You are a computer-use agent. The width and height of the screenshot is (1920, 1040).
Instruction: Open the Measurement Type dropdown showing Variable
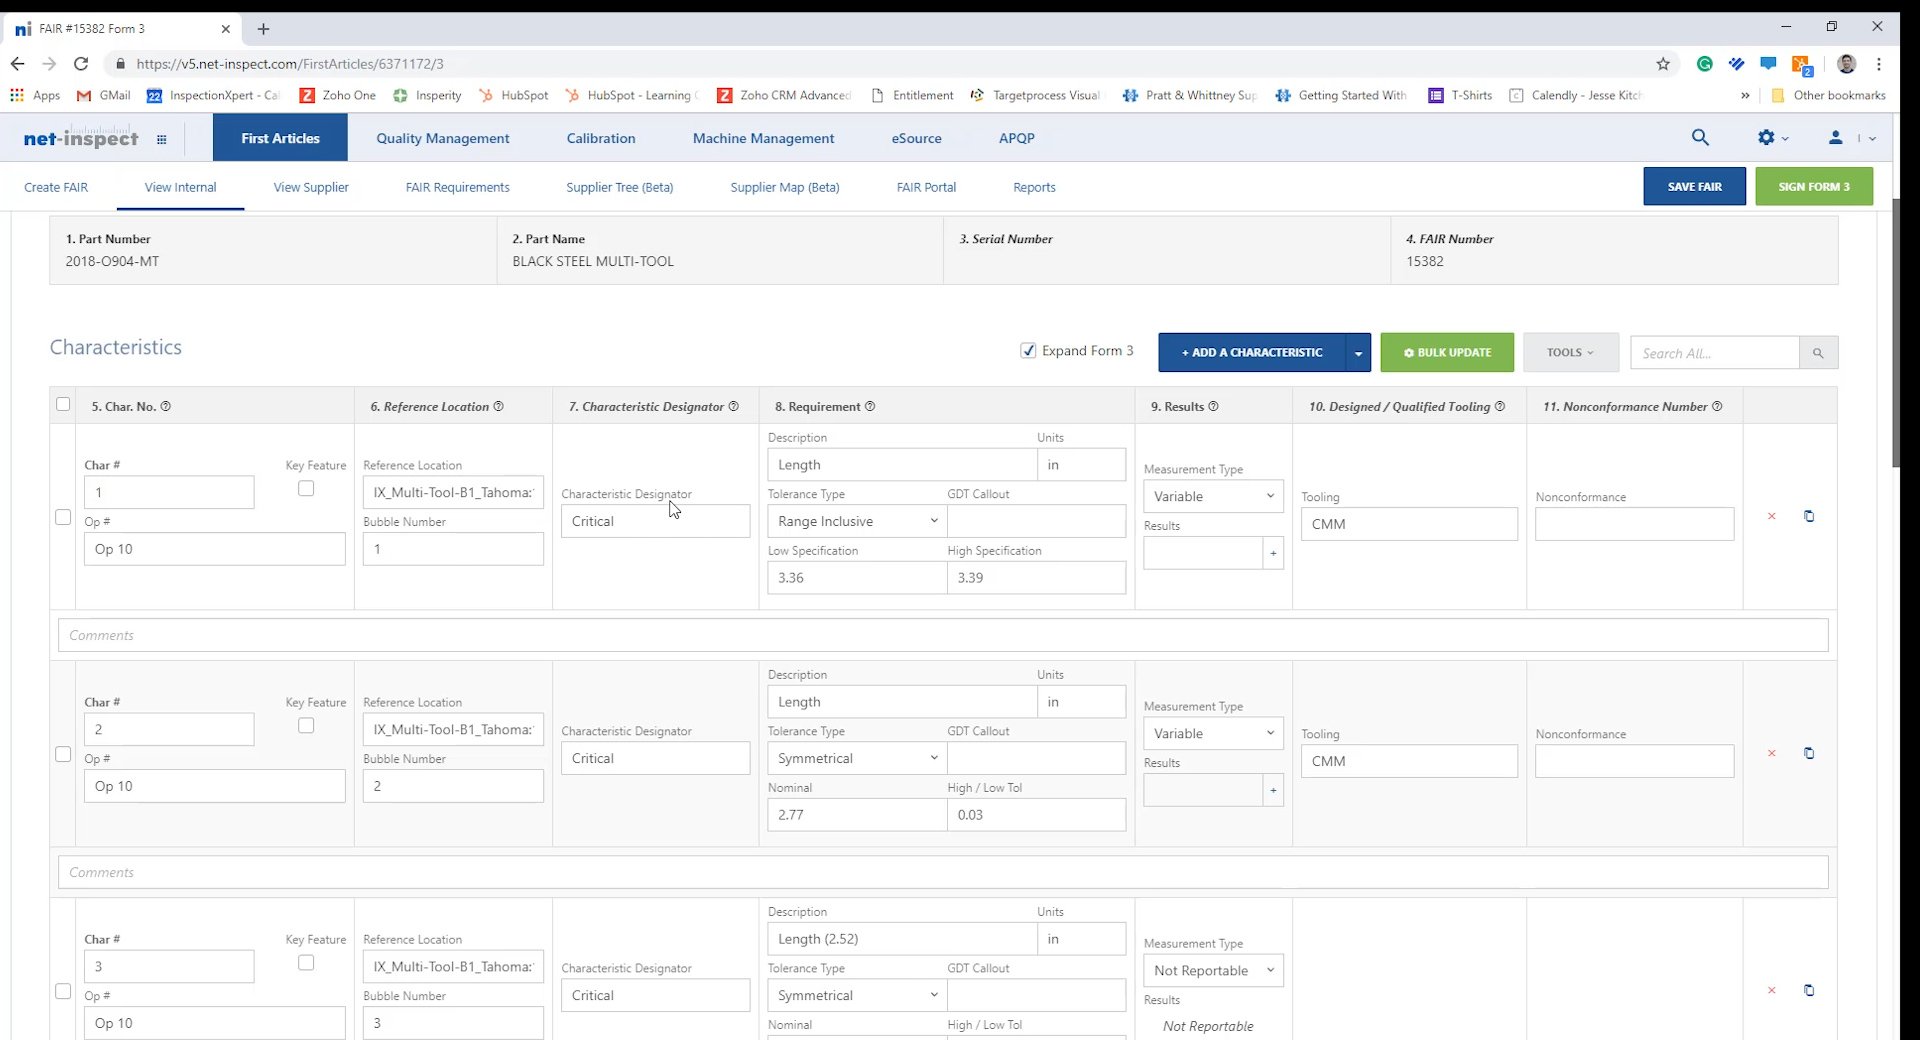pyautogui.click(x=1212, y=496)
